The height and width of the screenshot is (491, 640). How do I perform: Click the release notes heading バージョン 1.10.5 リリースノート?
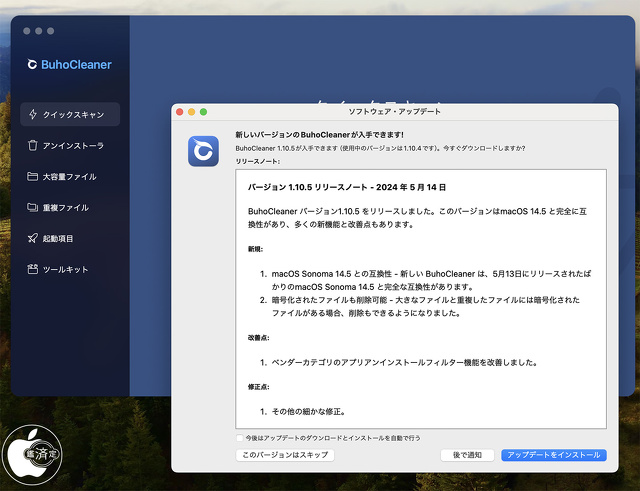[347, 187]
